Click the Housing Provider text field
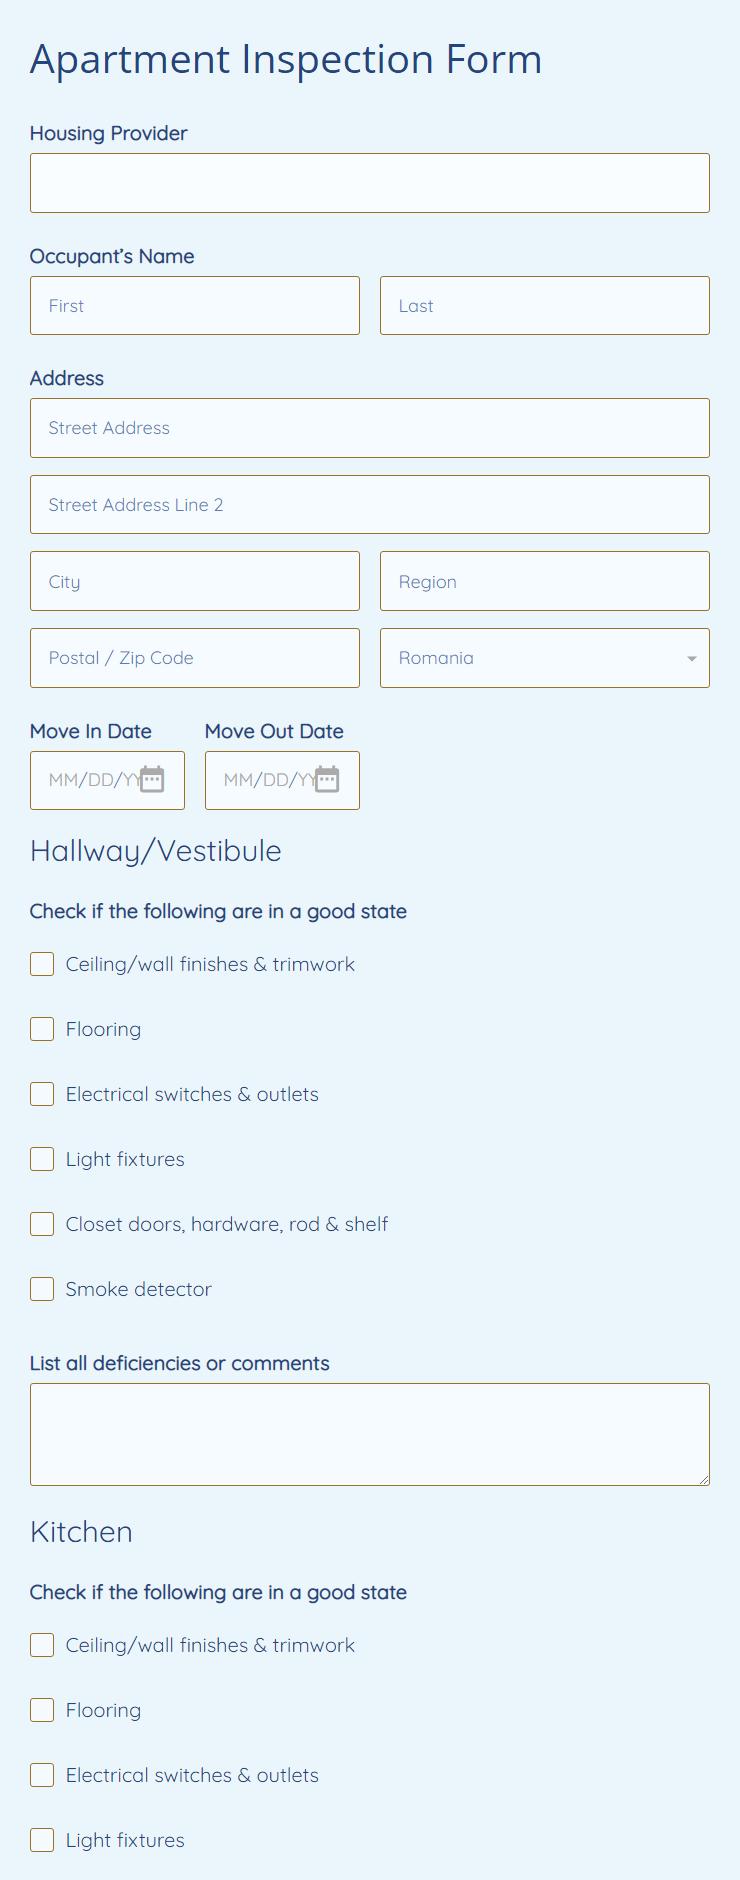 (x=370, y=183)
